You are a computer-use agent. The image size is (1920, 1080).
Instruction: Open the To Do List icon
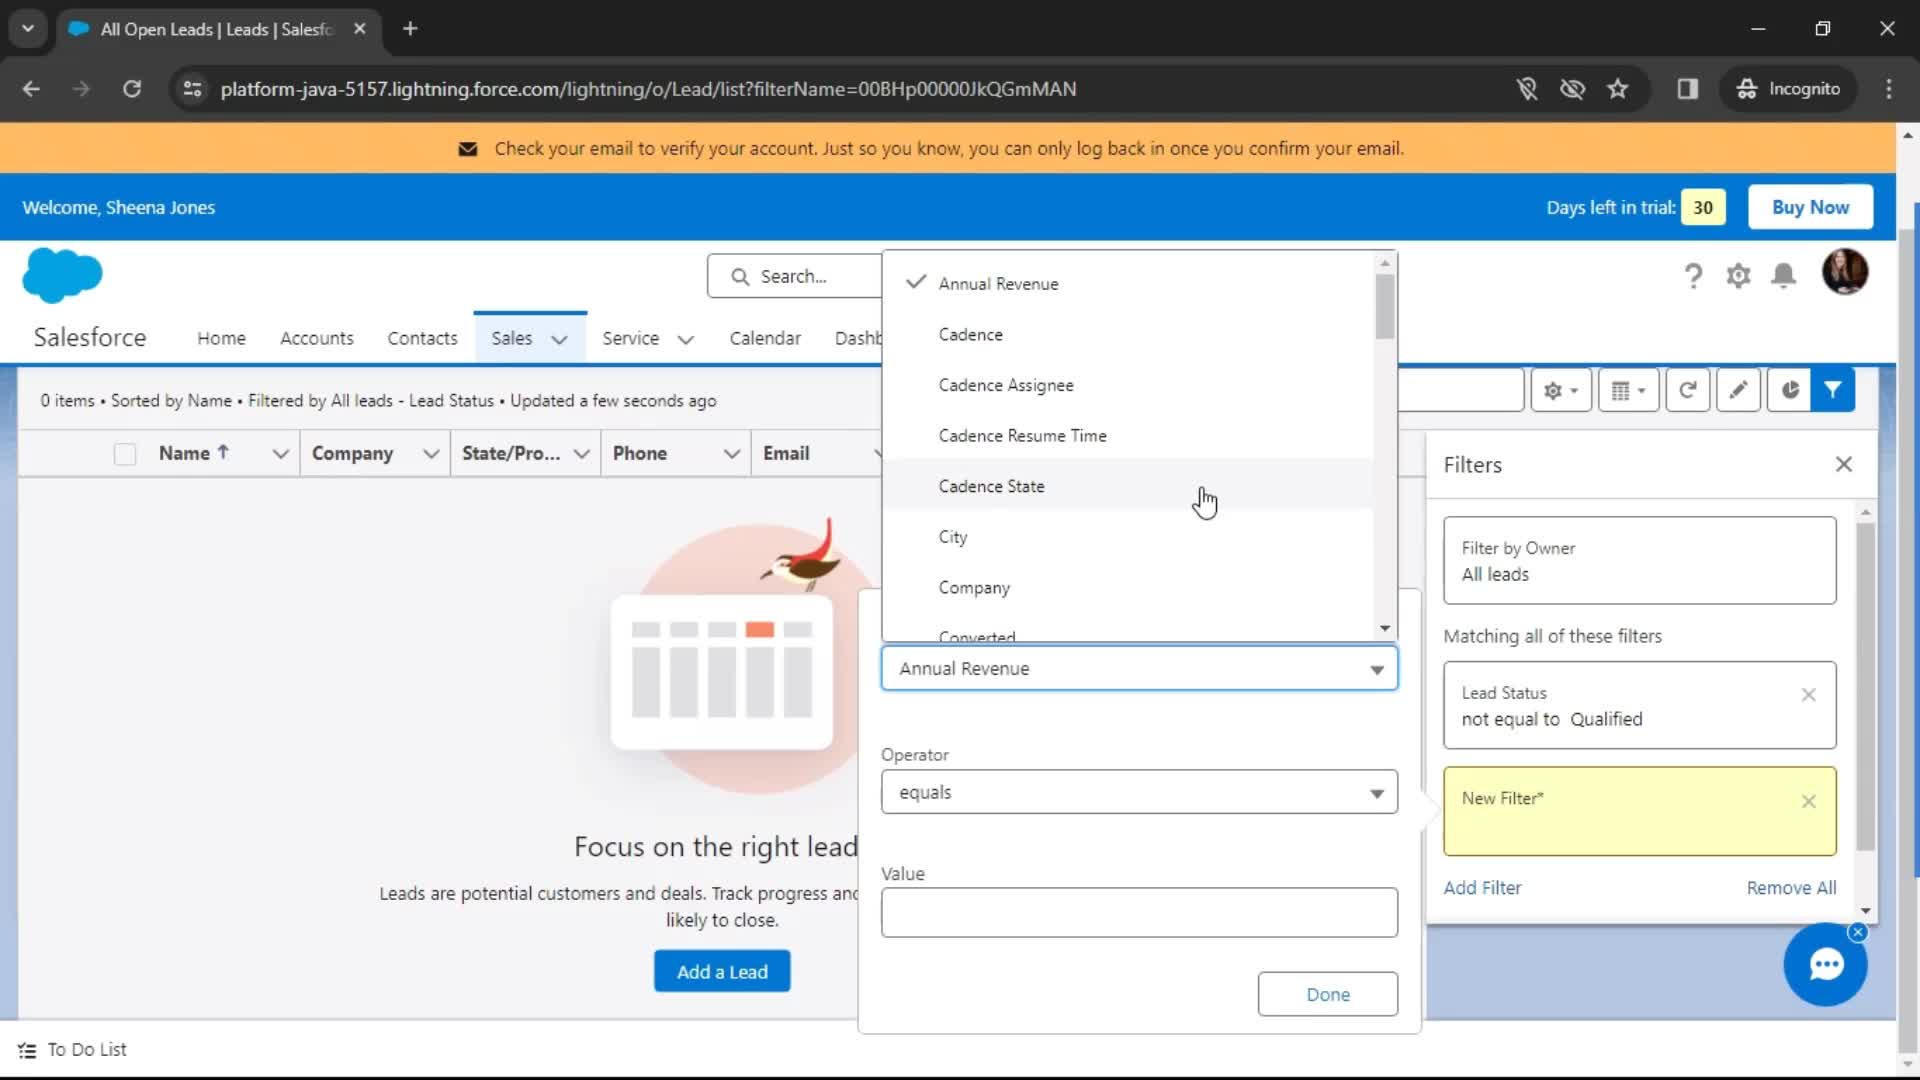click(27, 1050)
